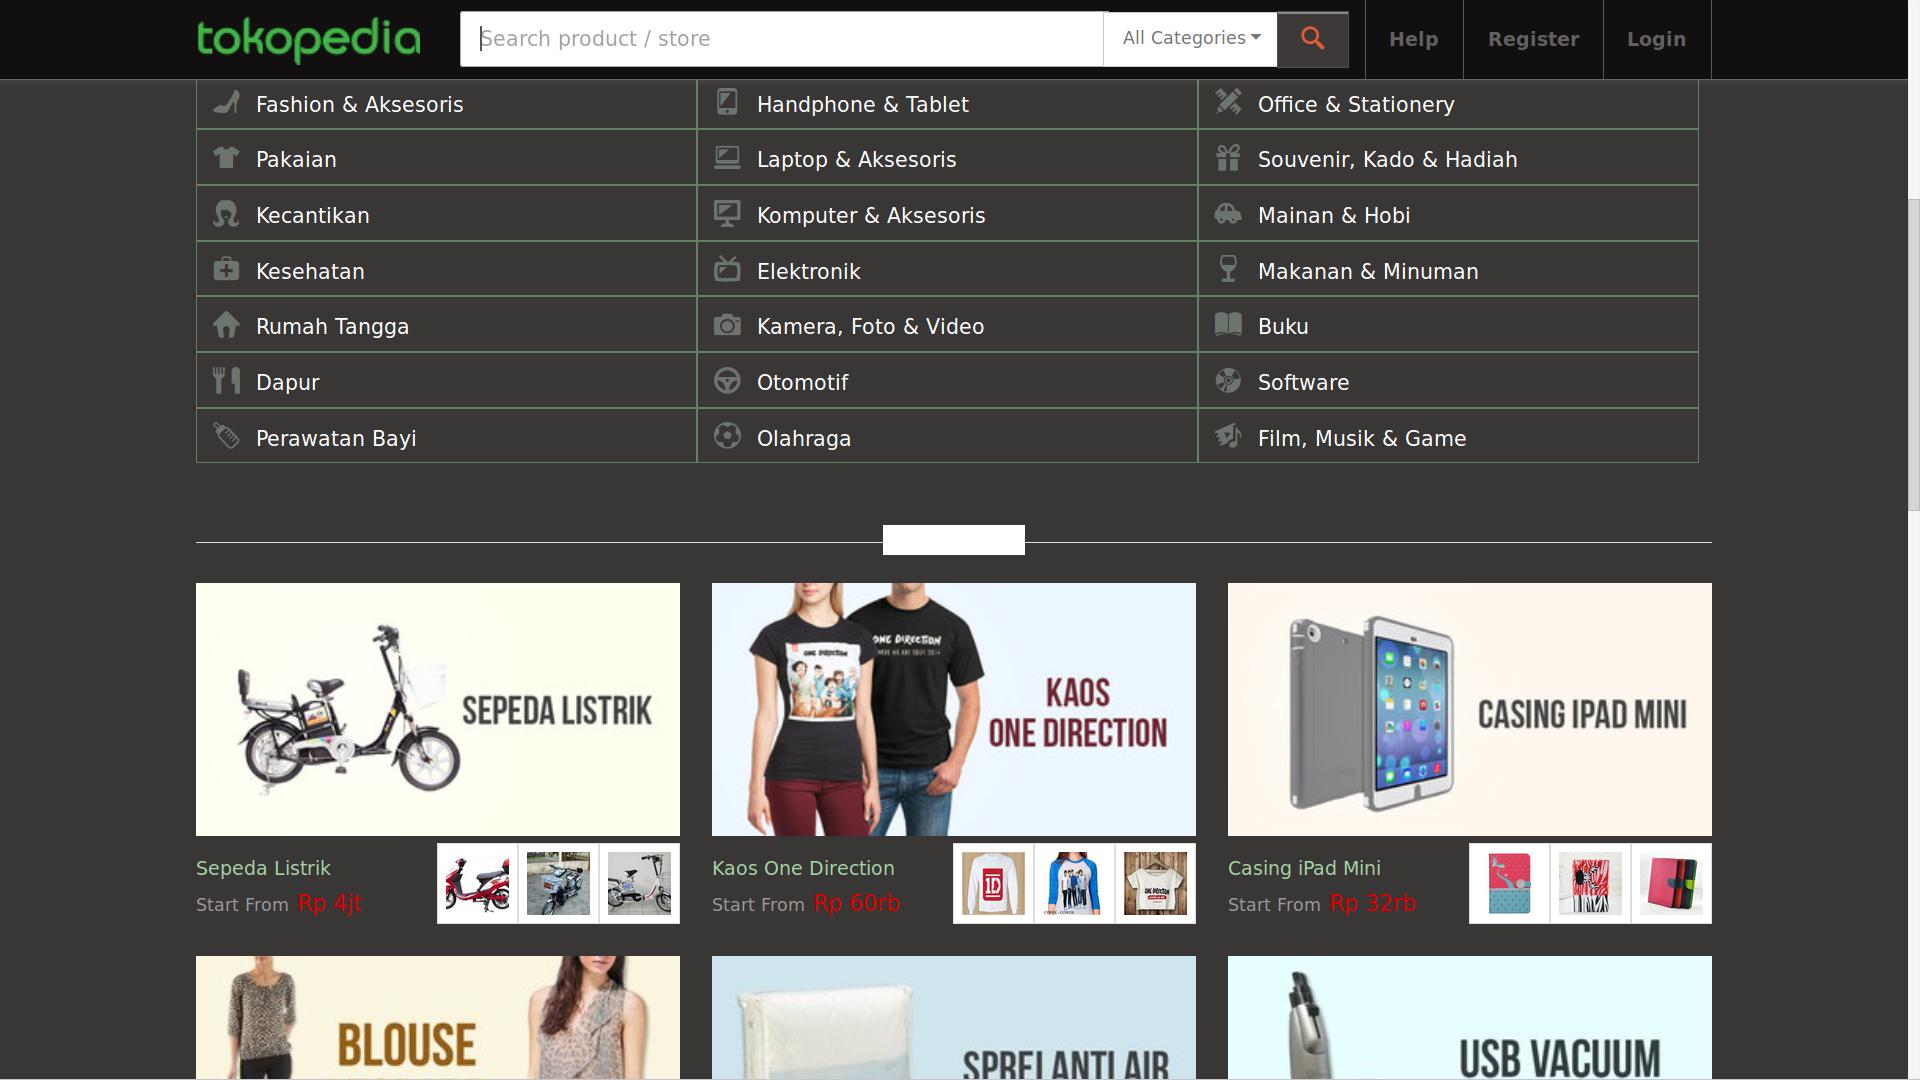The width and height of the screenshot is (1920, 1080).
Task: Click the Komputer & Aksesoris monitor icon
Action: 728,214
